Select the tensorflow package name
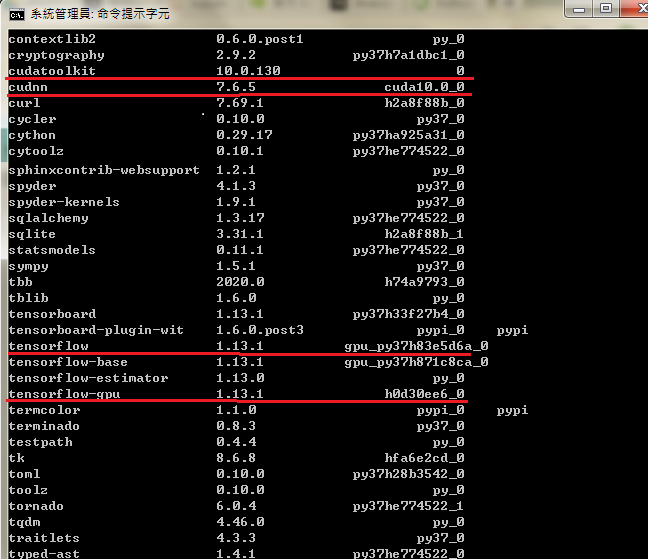 pos(48,346)
